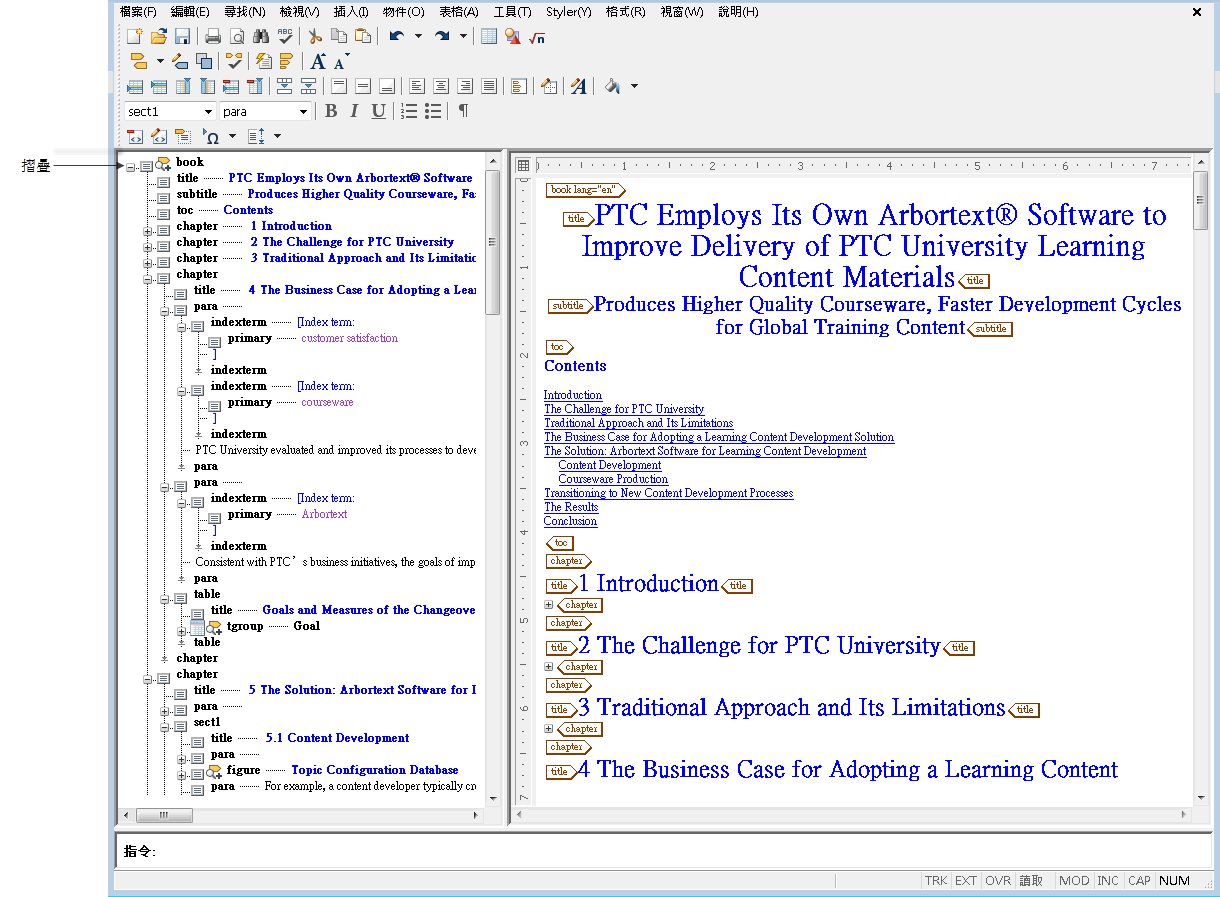Open the 插入(I) menu
1220x897 pixels.
pyautogui.click(x=350, y=12)
